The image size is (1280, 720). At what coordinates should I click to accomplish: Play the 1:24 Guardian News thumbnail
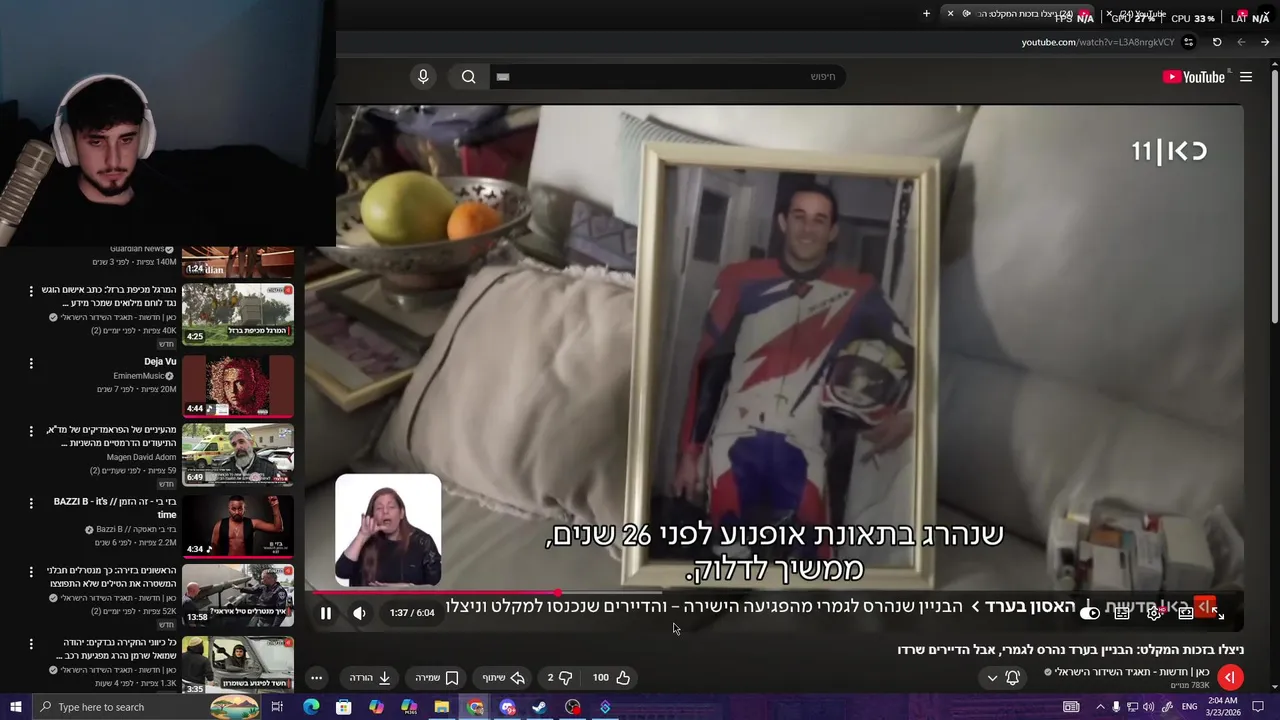pos(238,262)
